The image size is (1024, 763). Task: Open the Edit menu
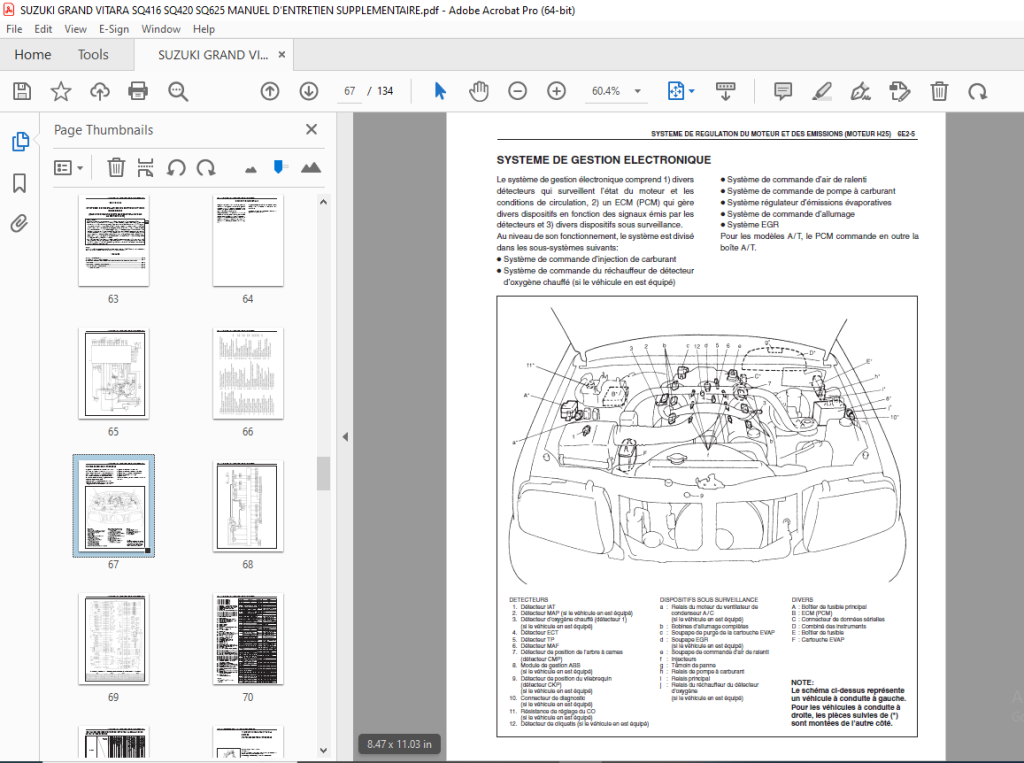43,29
